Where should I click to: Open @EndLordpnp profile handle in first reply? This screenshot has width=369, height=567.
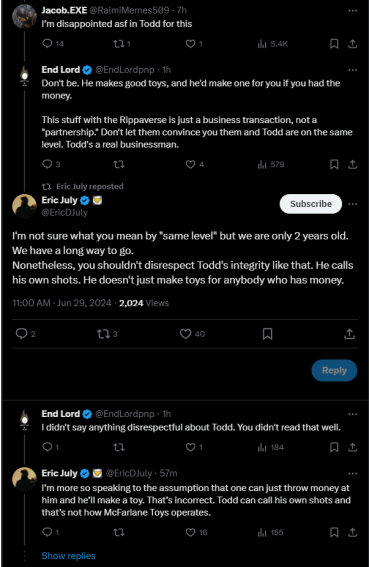coord(125,70)
